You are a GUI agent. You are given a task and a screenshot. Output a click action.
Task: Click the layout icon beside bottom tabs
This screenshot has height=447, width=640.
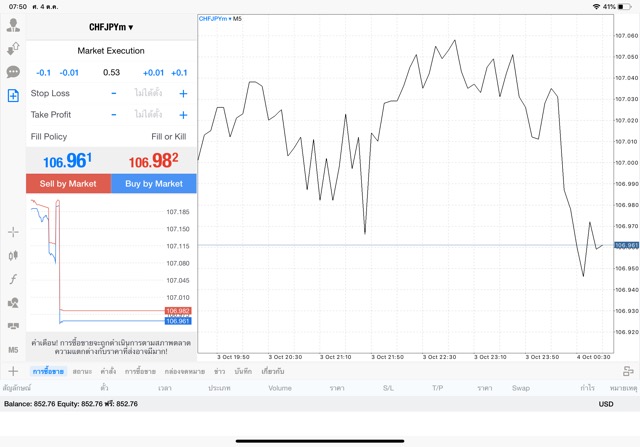[x=627, y=371]
